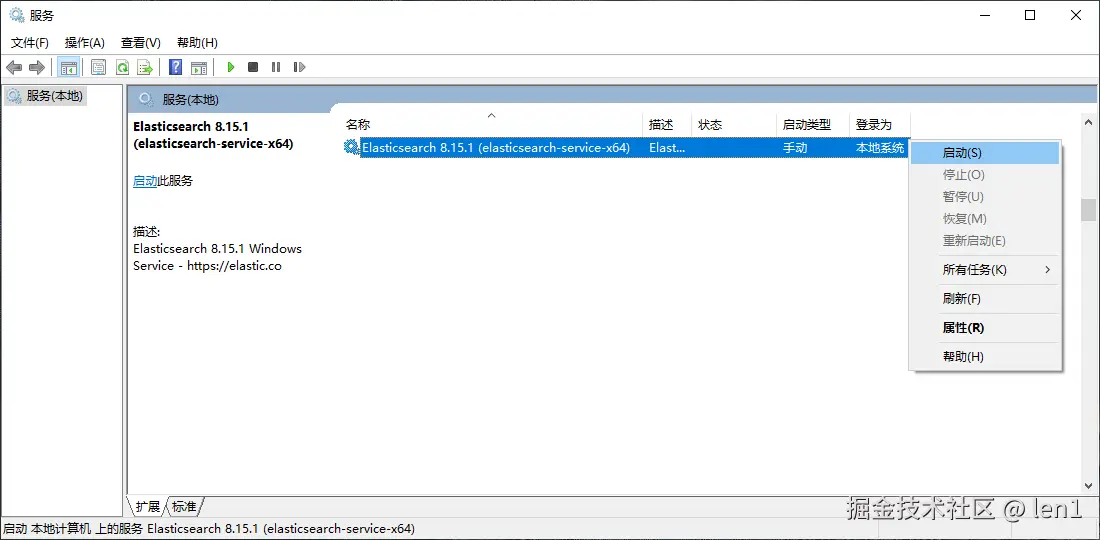Viewport: 1100px width, 540px height.
Task: Sort by the 状态 column header
Action: (x=734, y=125)
